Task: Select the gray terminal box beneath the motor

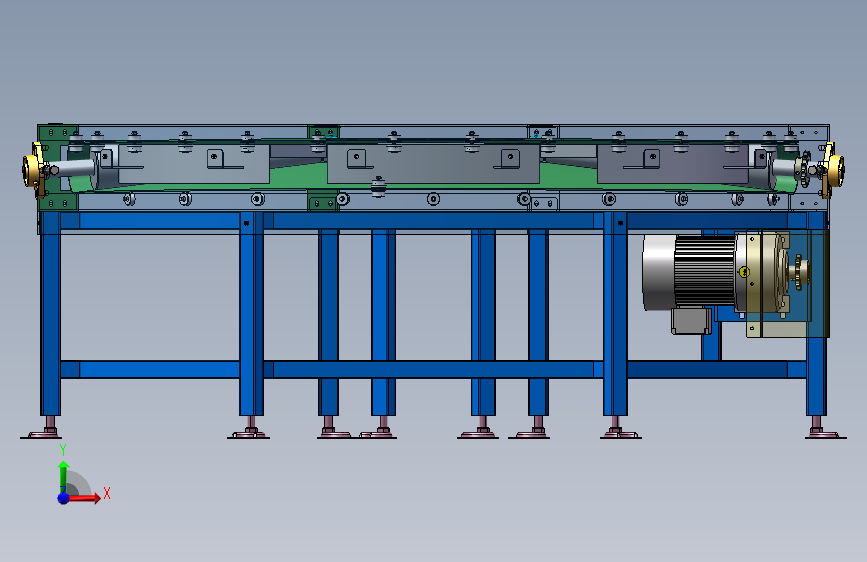Action: [691, 321]
